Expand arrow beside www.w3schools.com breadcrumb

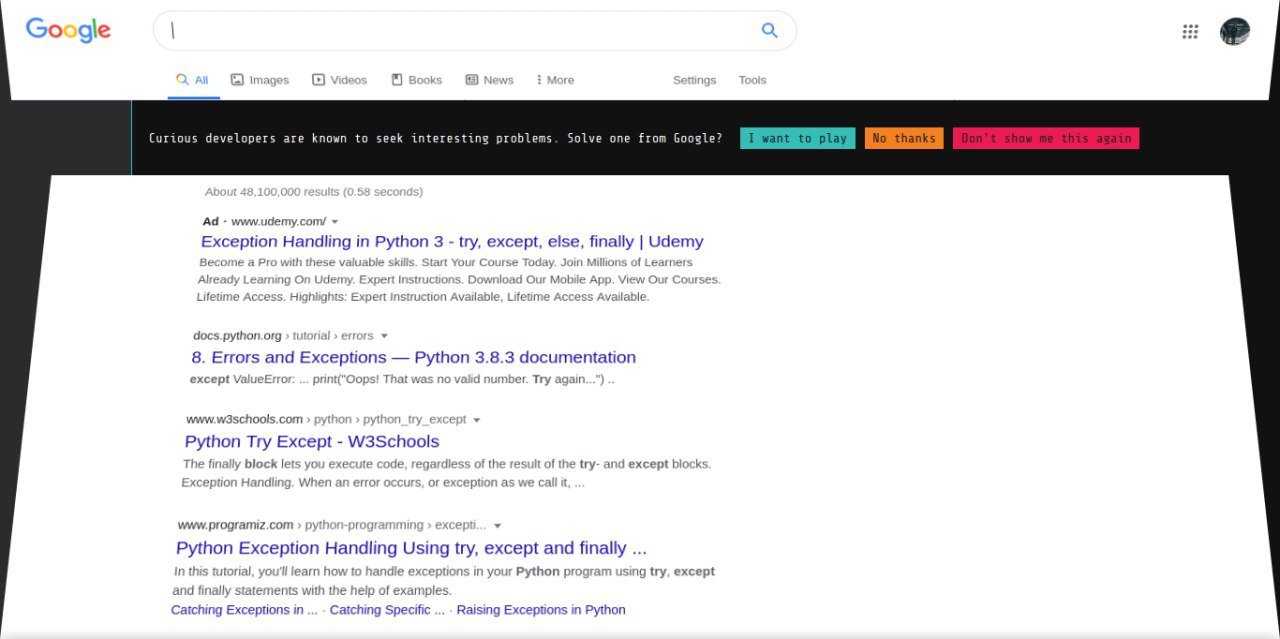477,420
